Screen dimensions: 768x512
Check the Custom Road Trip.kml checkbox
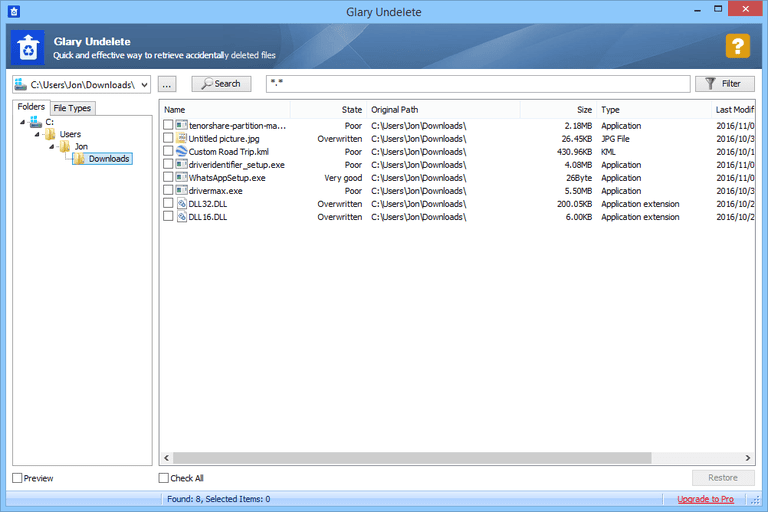point(168,151)
